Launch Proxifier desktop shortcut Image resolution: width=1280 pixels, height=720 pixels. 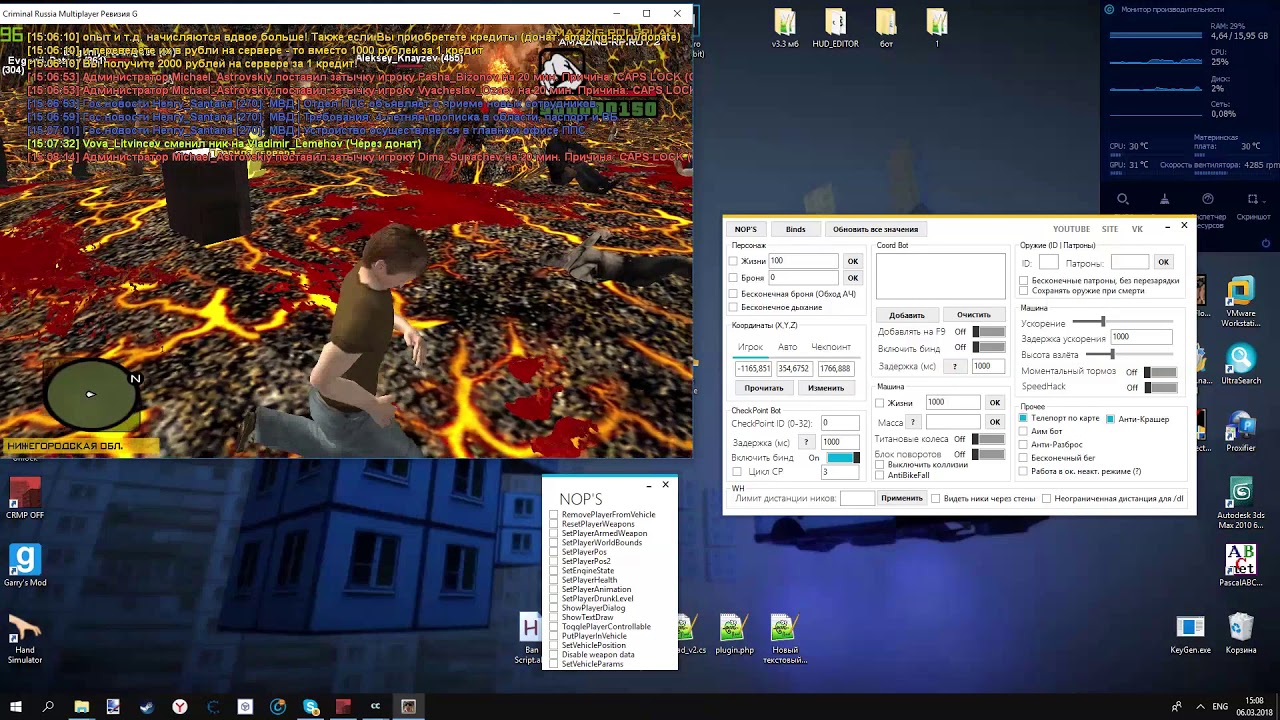(x=1241, y=432)
